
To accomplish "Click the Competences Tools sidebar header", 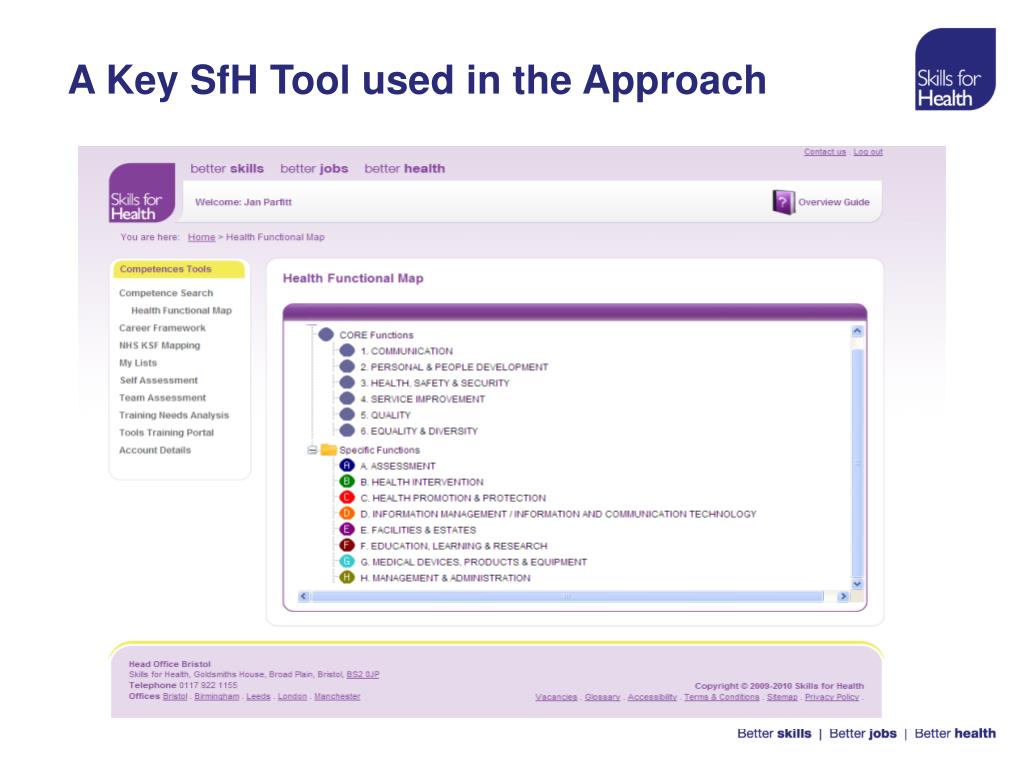I will point(179,269).
